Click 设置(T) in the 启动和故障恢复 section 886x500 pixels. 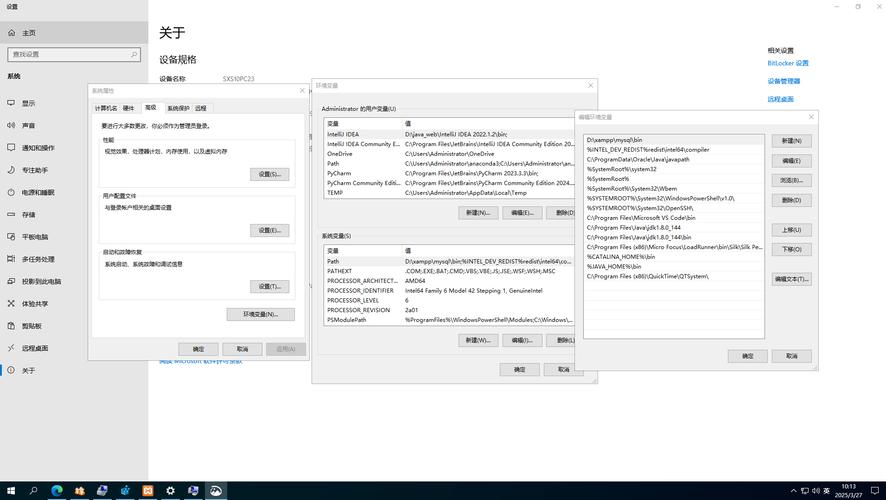pos(270,286)
